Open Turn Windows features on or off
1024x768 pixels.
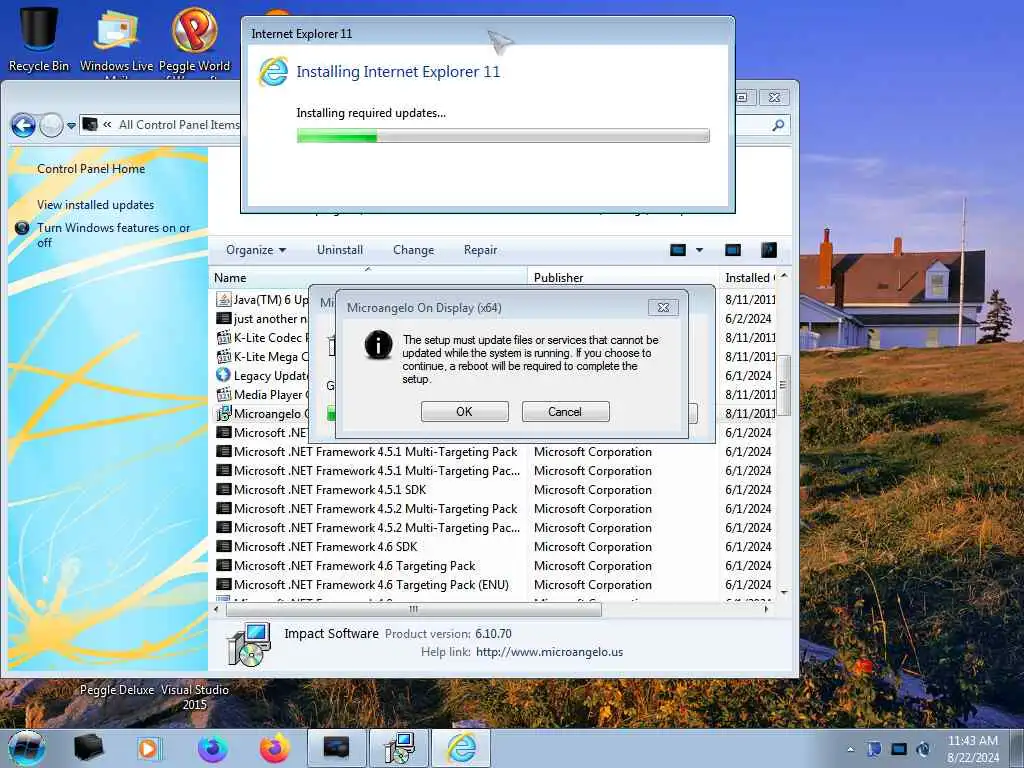pos(114,235)
